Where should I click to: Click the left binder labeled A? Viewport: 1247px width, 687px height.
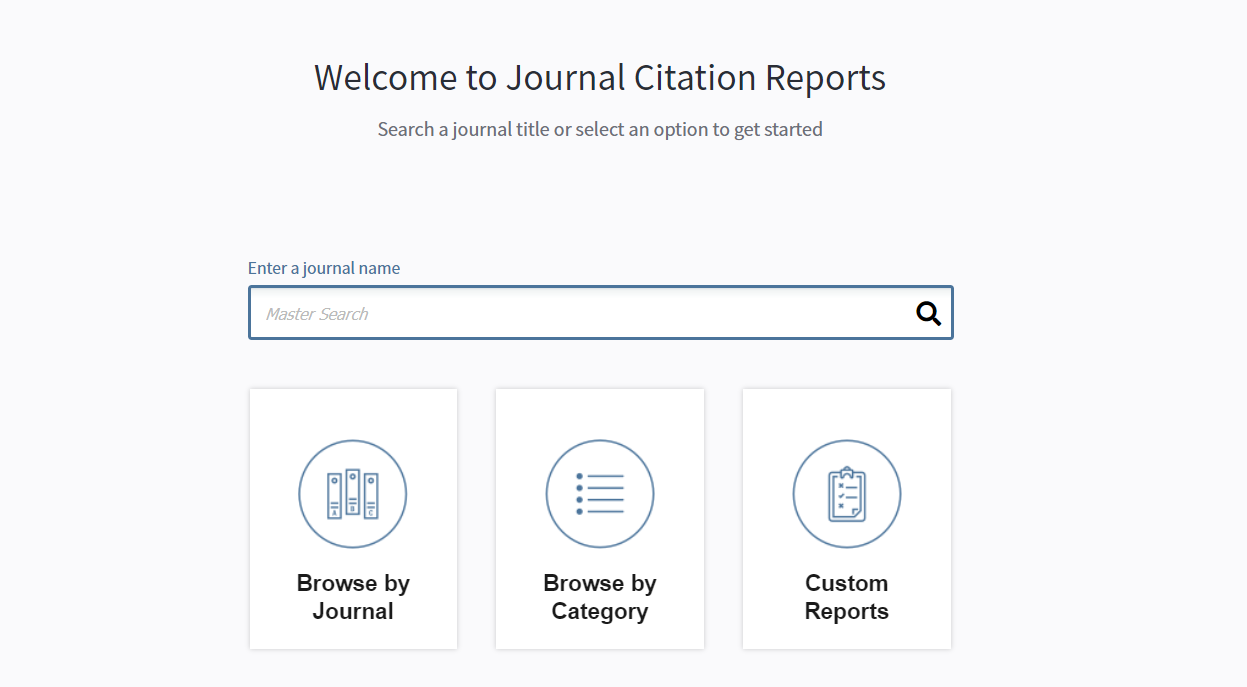click(334, 496)
